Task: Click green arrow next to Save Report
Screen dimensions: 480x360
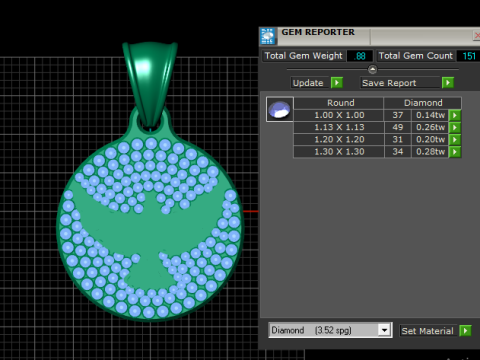Action: point(448,83)
